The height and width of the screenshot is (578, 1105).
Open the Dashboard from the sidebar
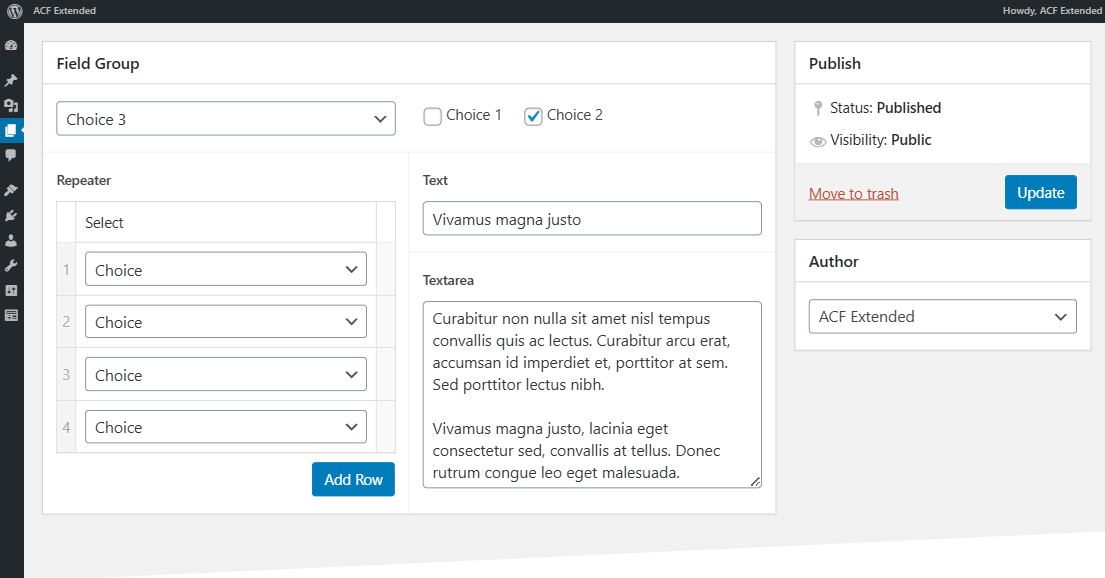click(x=11, y=46)
